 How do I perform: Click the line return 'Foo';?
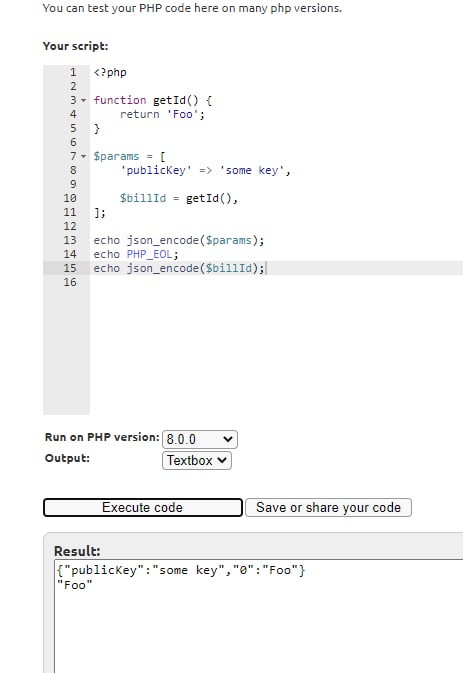click(x=162, y=114)
